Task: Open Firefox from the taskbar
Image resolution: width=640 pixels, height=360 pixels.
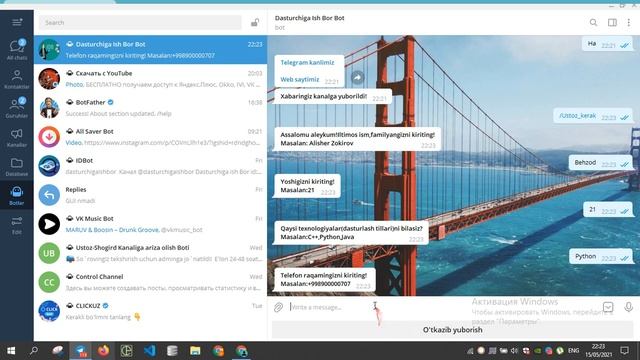Action: pyautogui.click(x=104, y=351)
